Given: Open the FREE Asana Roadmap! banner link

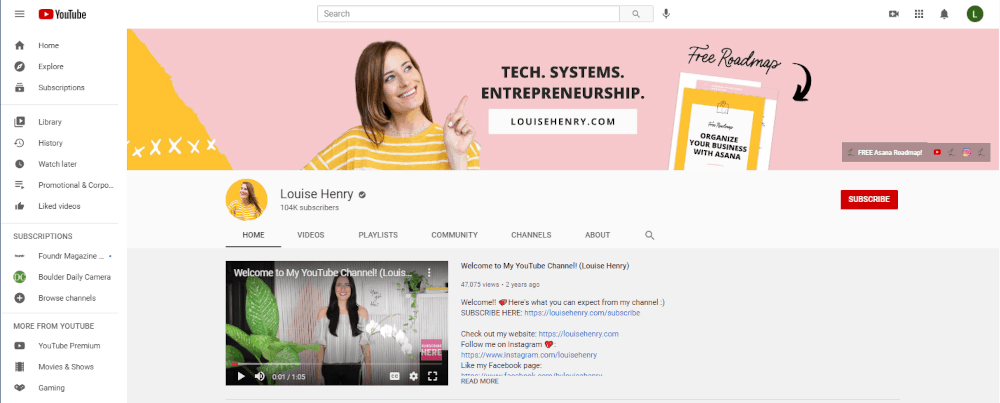Looking at the screenshot, I should point(890,152).
